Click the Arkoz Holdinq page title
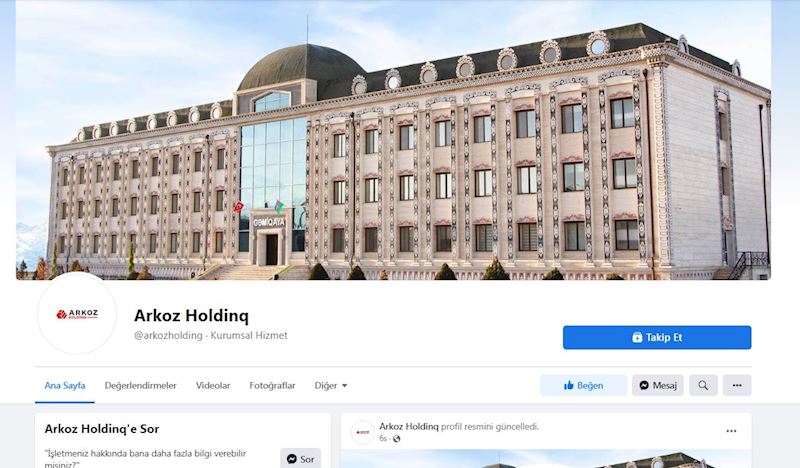Screen dimensions: 800x468 click(191, 316)
